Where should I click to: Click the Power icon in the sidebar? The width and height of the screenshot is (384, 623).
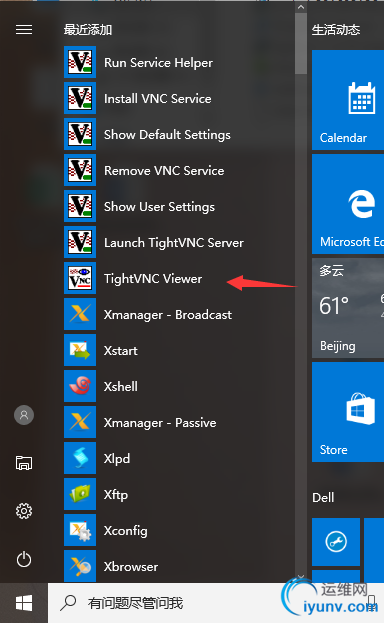pos(24,559)
